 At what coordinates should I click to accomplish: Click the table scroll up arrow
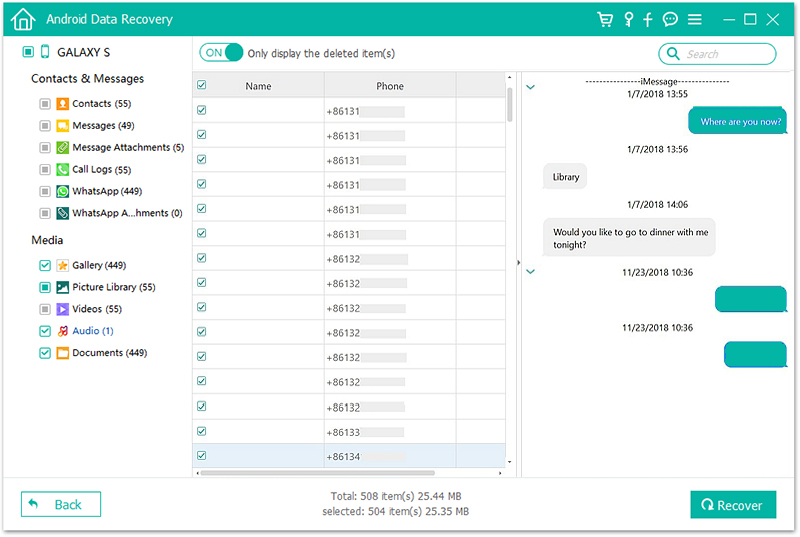509,78
